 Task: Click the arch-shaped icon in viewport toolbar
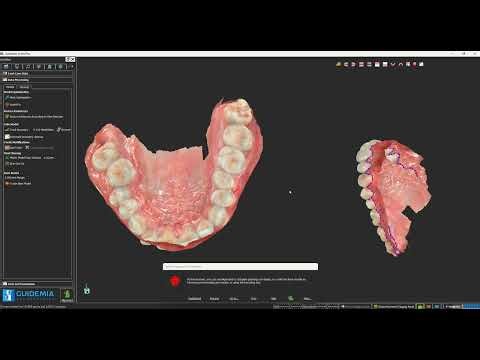pos(400,64)
